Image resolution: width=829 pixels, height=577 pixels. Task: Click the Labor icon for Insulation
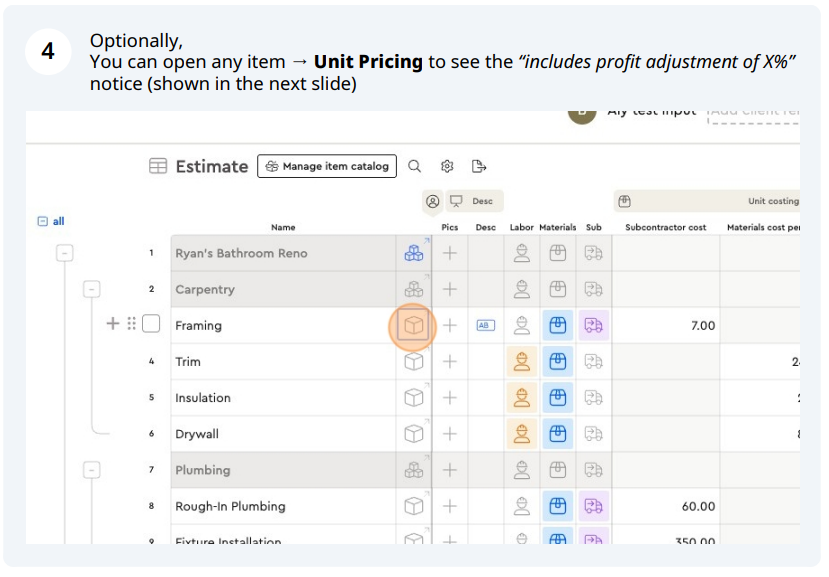pos(521,397)
